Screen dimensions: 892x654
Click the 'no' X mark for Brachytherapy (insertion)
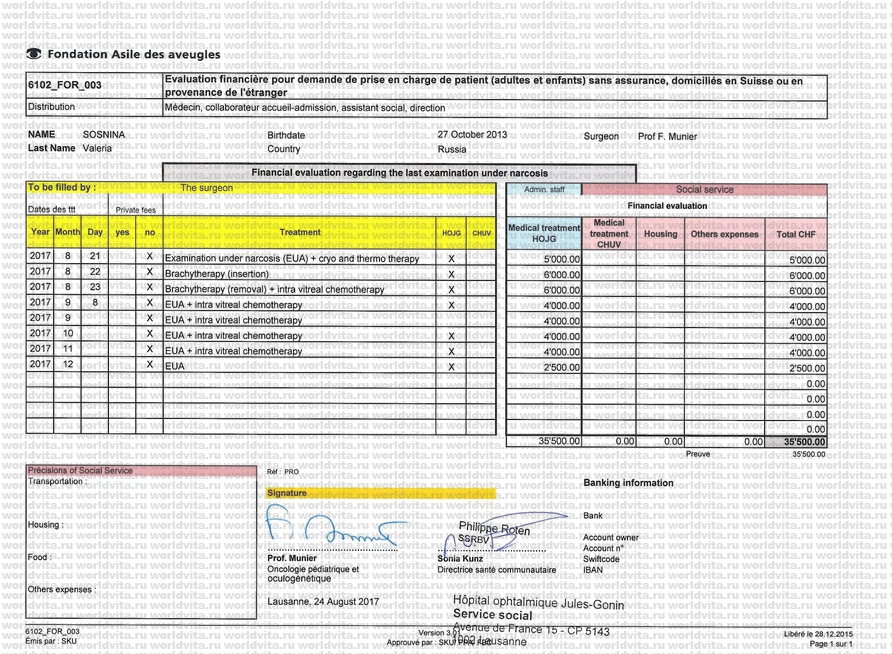pos(150,272)
